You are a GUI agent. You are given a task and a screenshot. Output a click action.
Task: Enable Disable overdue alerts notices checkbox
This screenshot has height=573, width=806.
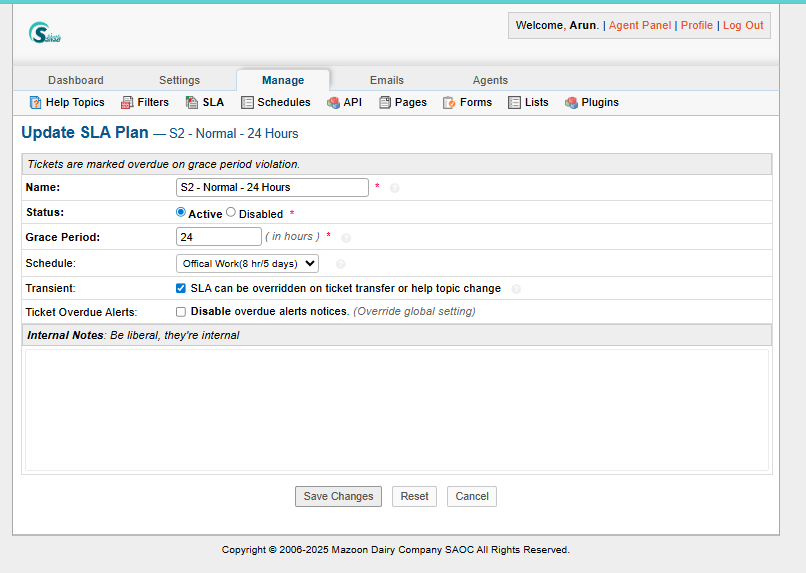(181, 312)
